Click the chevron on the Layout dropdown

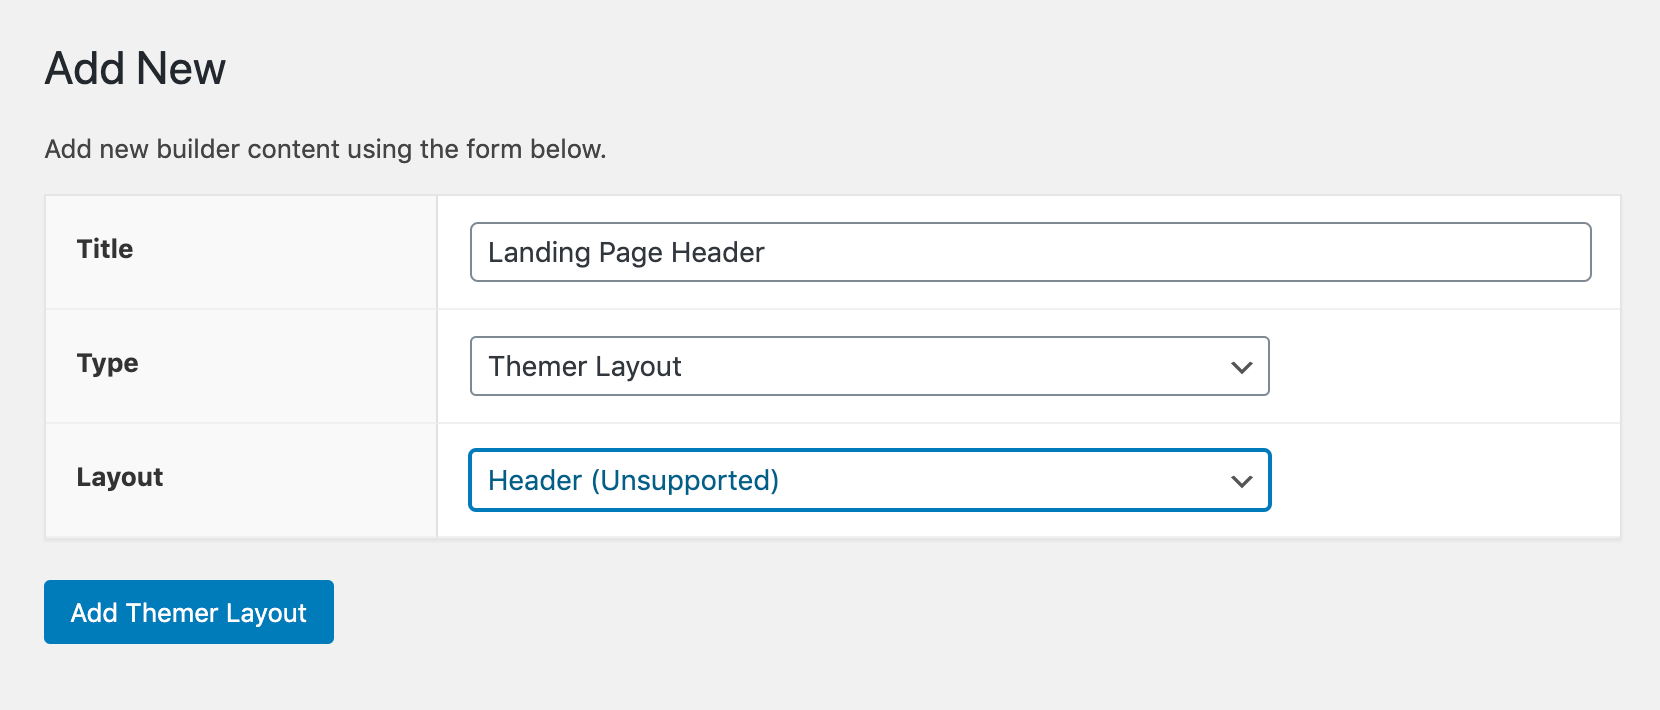(1241, 480)
